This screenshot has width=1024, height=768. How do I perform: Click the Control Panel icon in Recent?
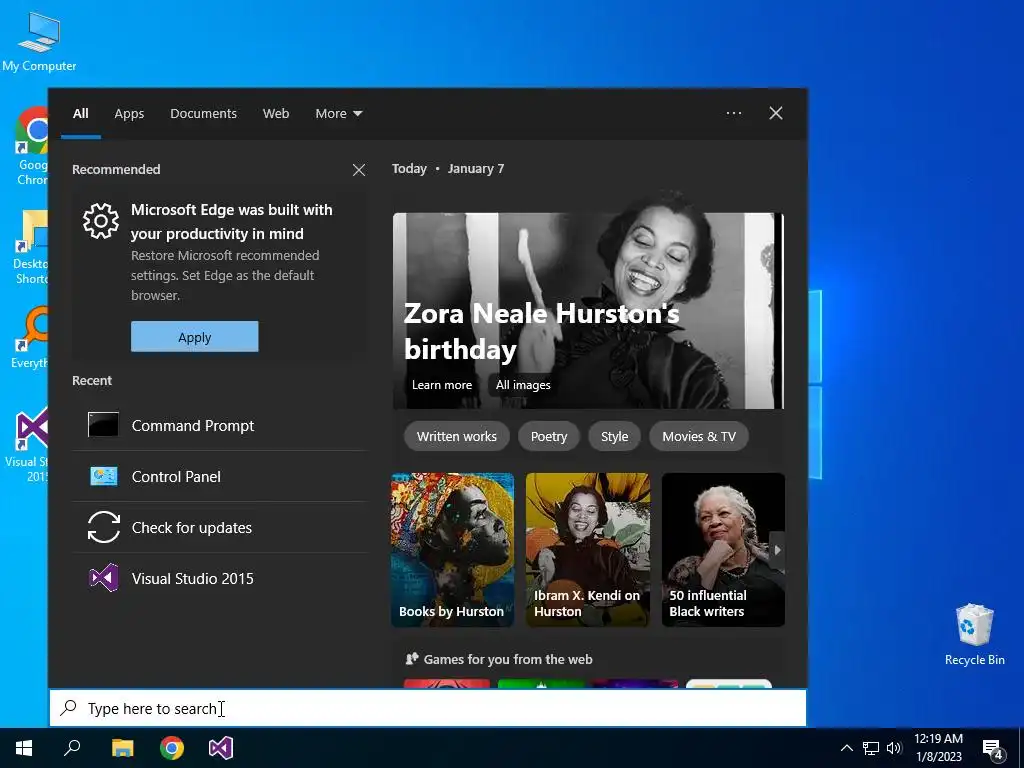click(103, 476)
